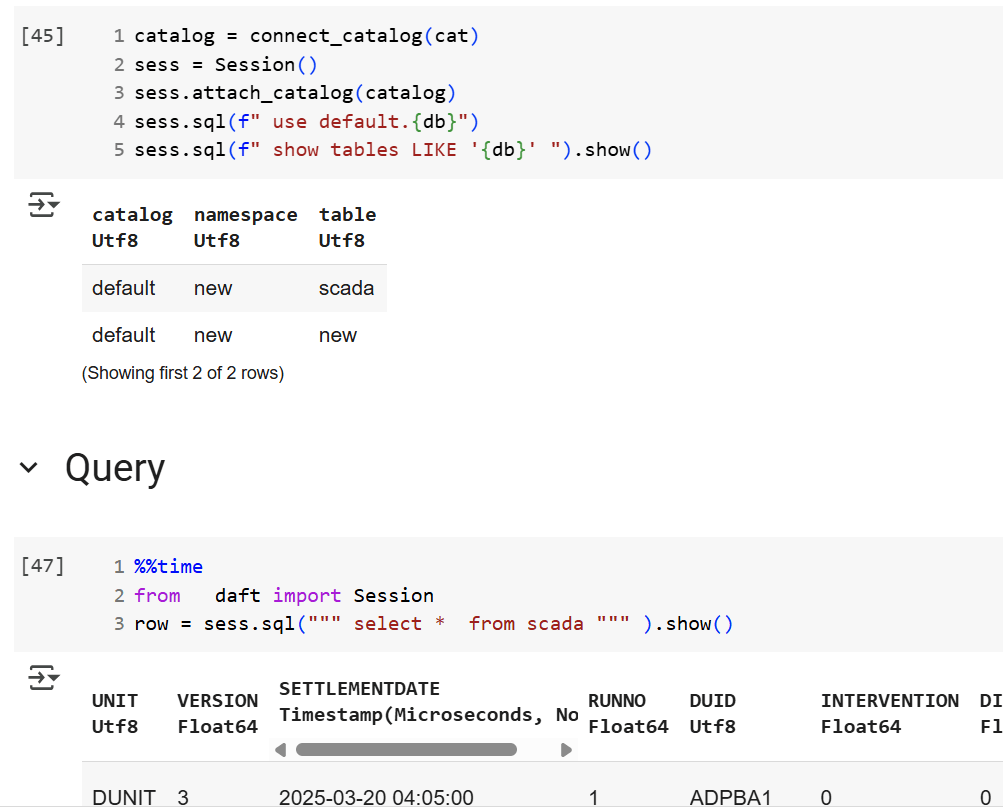
Task: Click the DUID column header
Action: (x=712, y=701)
